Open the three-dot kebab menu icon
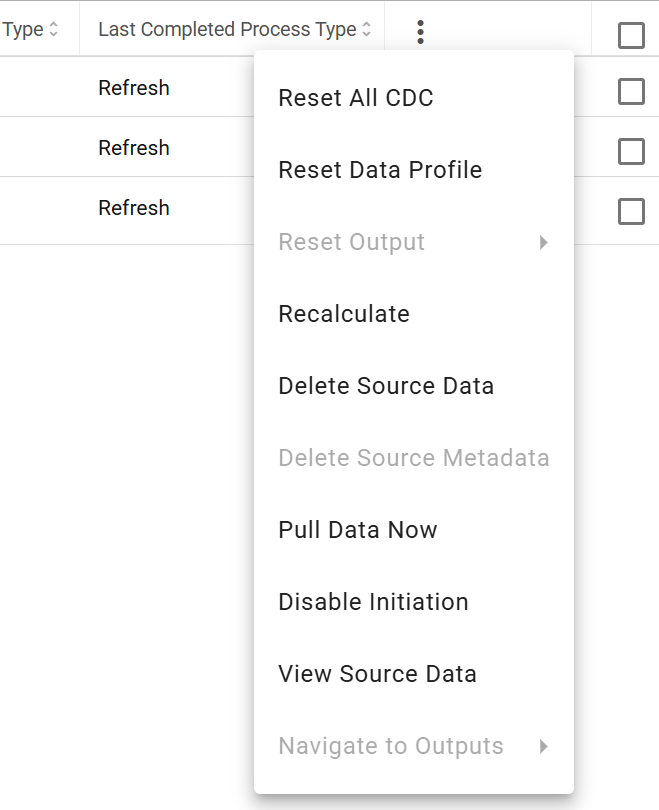Viewport: 659px width, 810px height. [x=420, y=32]
